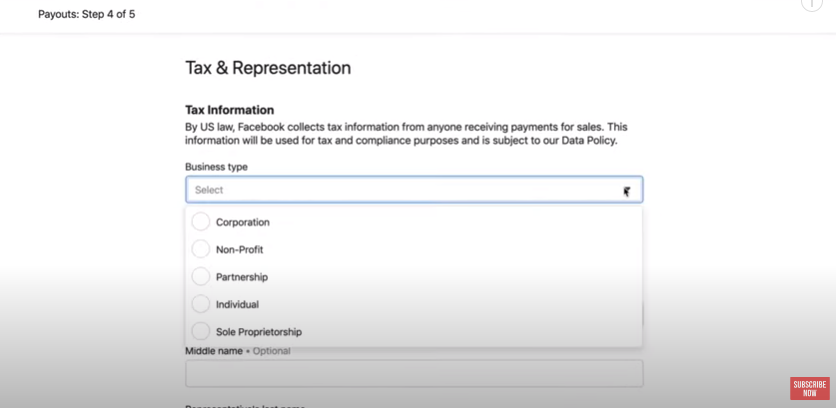Click the Tax Information section title
This screenshot has height=408, width=836.
pos(229,110)
